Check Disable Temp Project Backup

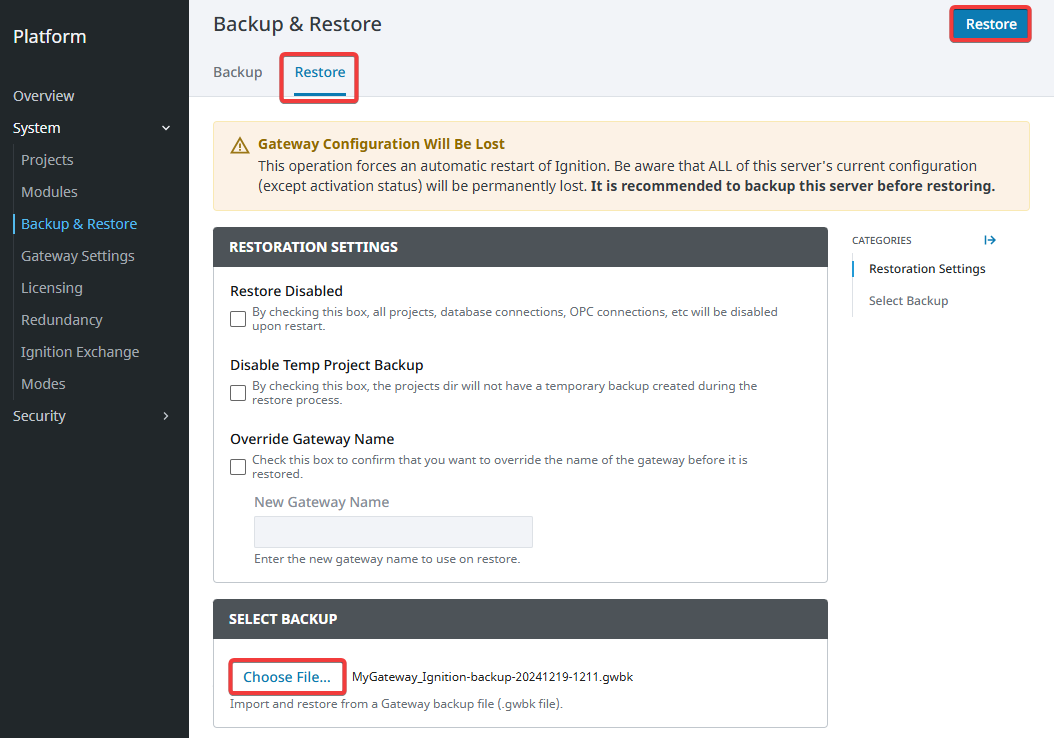[237, 392]
